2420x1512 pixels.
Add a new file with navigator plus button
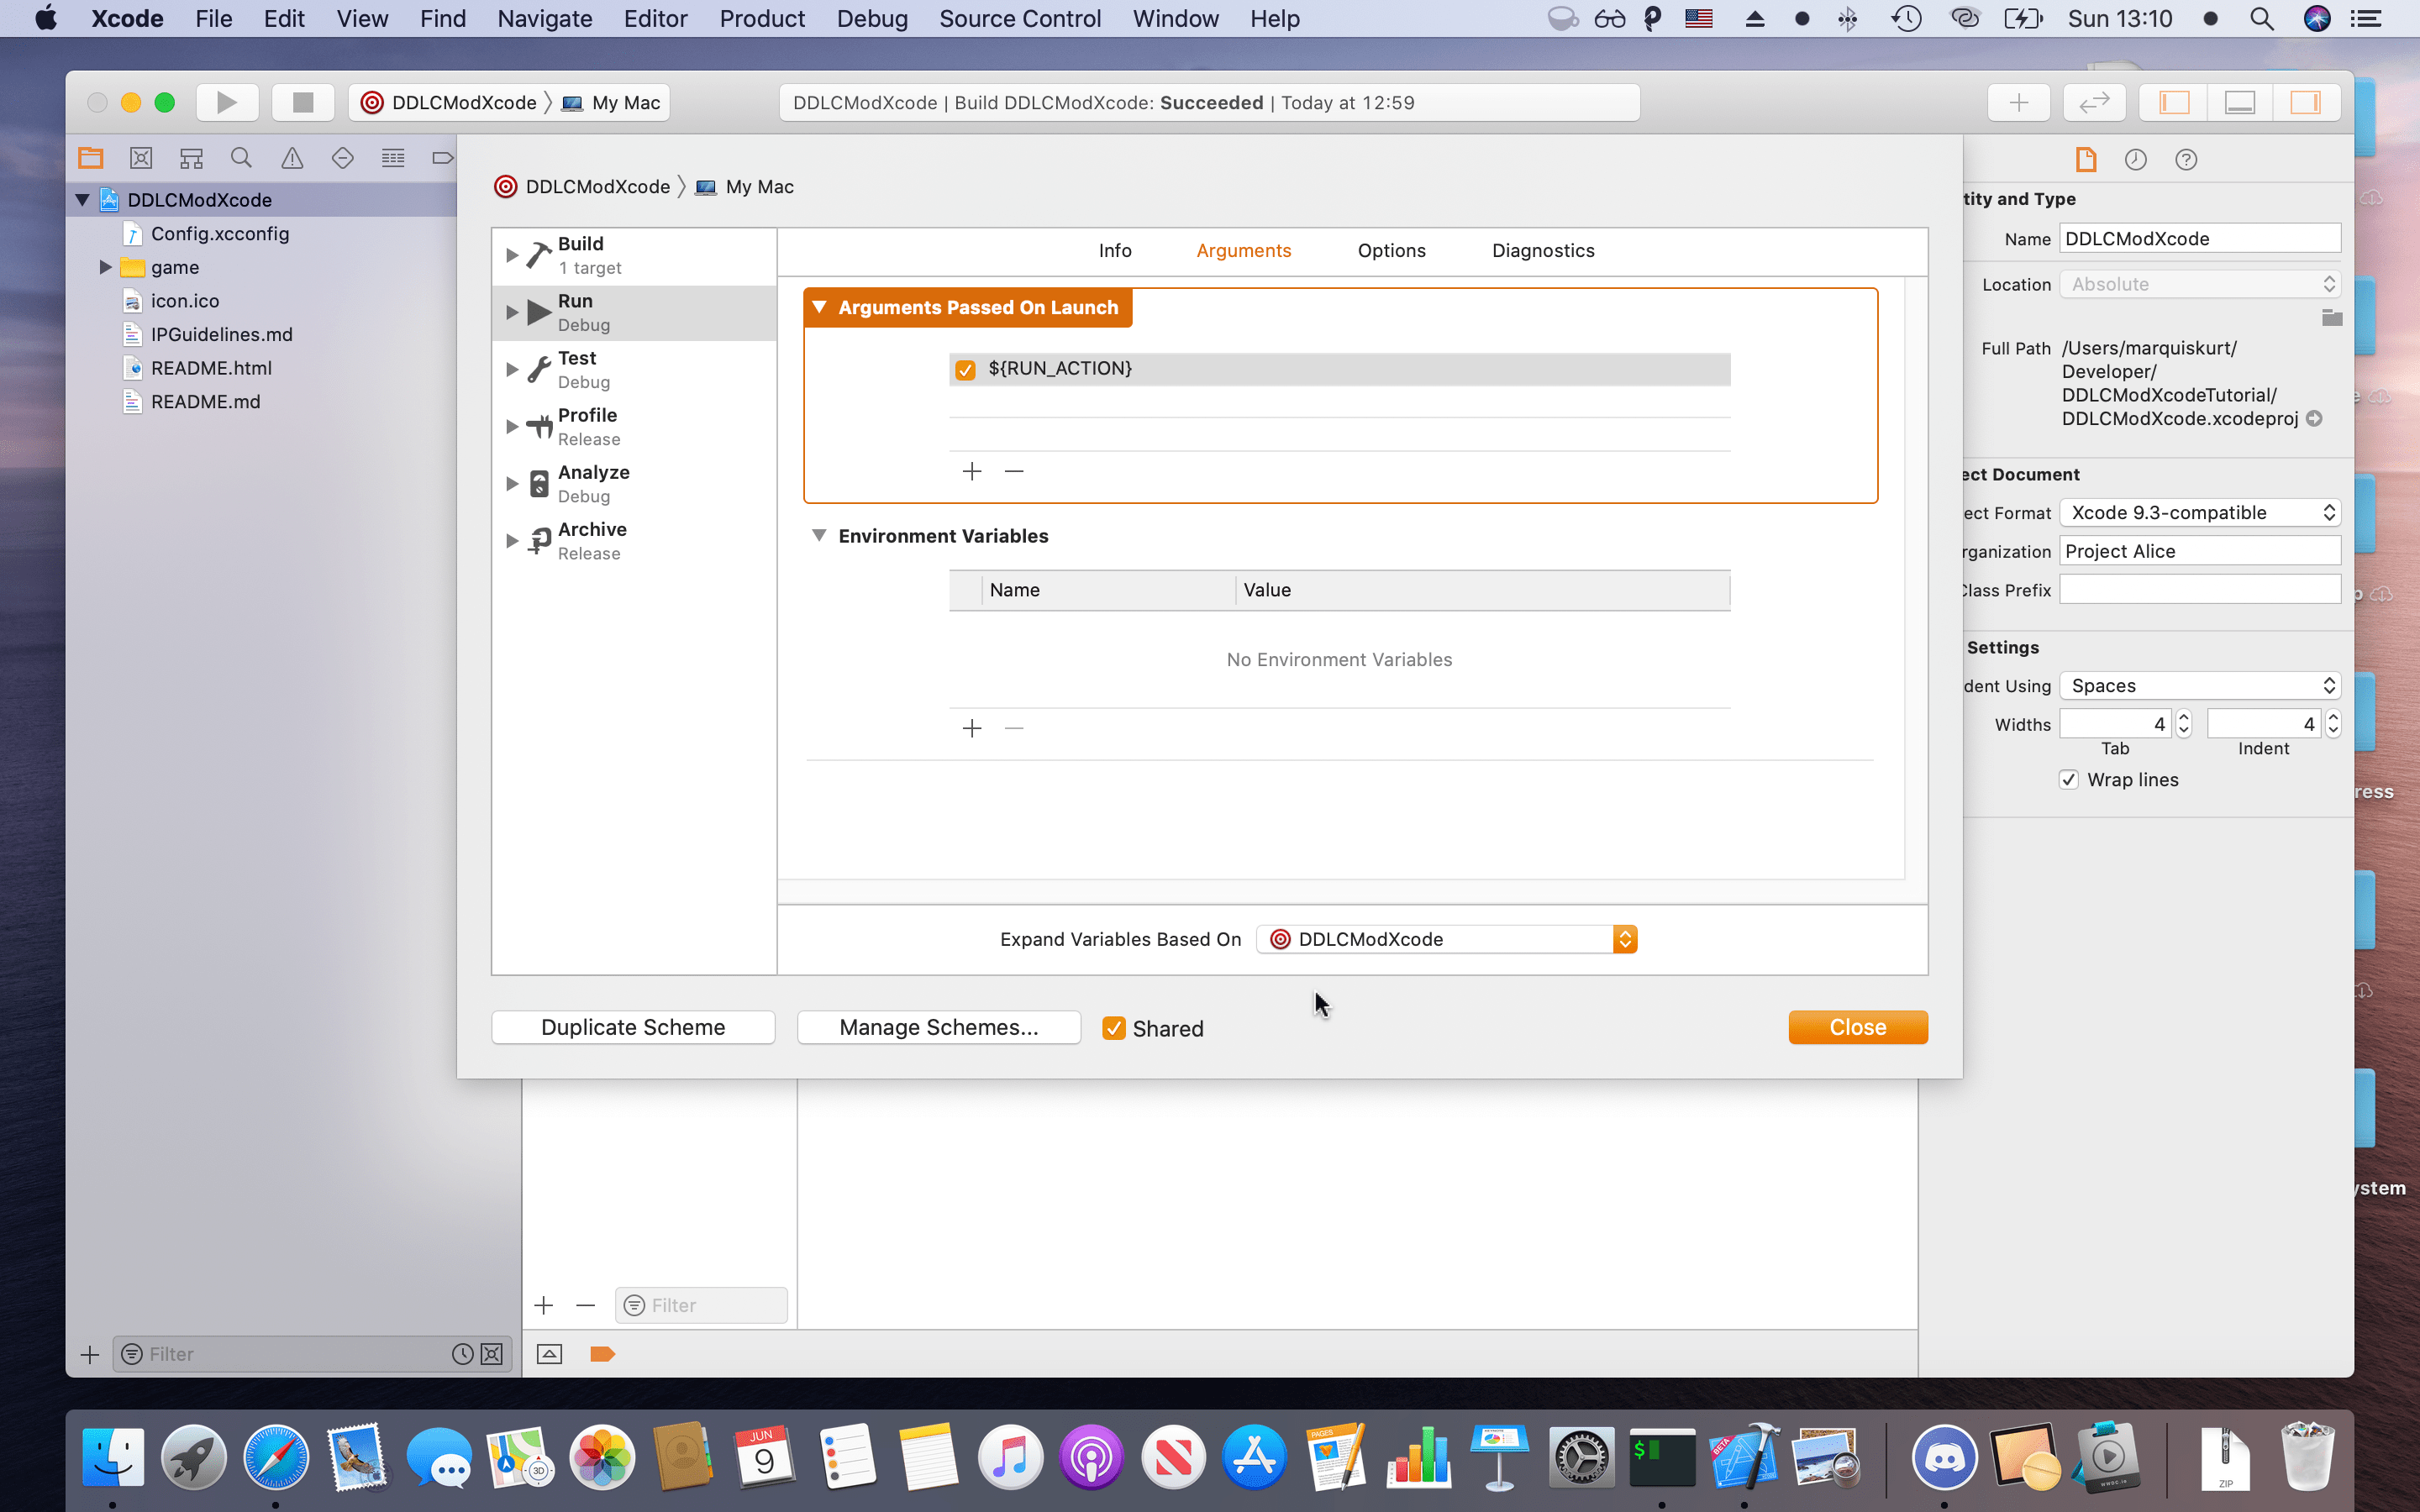tap(89, 1354)
